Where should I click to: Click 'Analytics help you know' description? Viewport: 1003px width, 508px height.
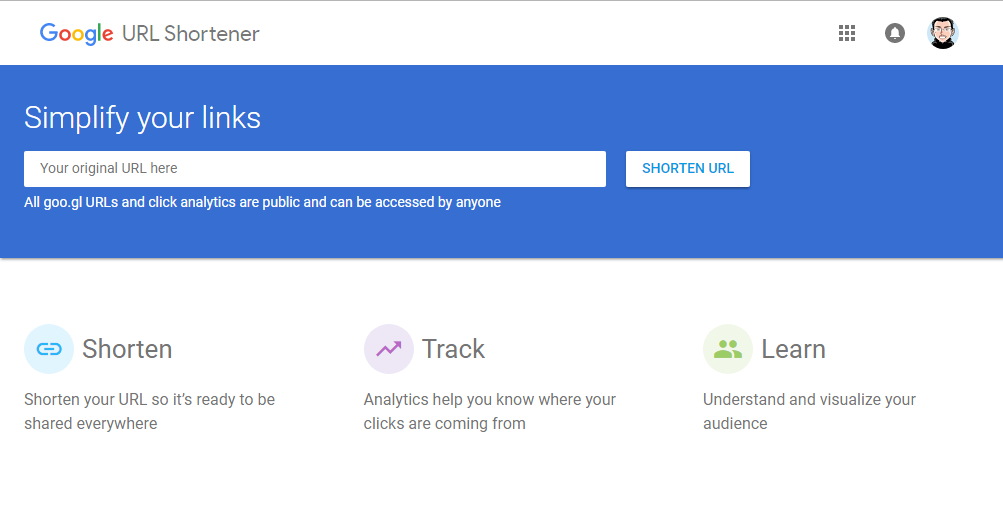pyautogui.click(x=490, y=411)
